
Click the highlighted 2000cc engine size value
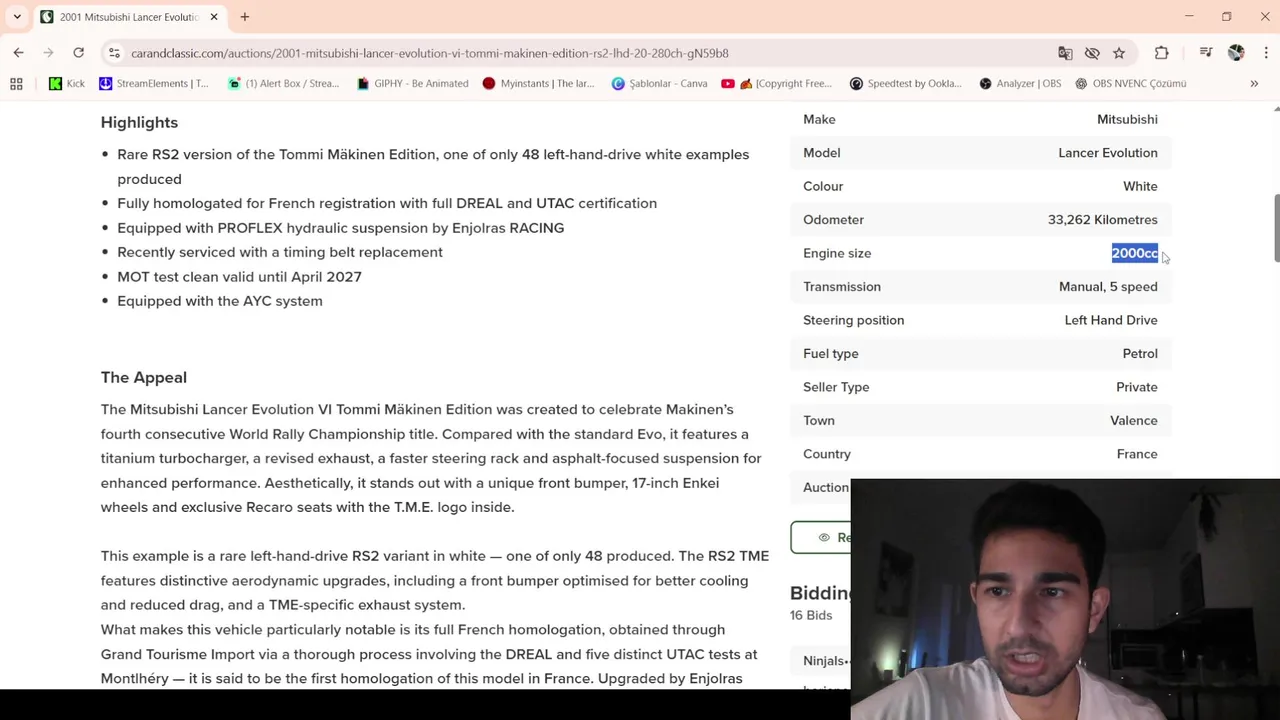pyautogui.click(x=1134, y=253)
